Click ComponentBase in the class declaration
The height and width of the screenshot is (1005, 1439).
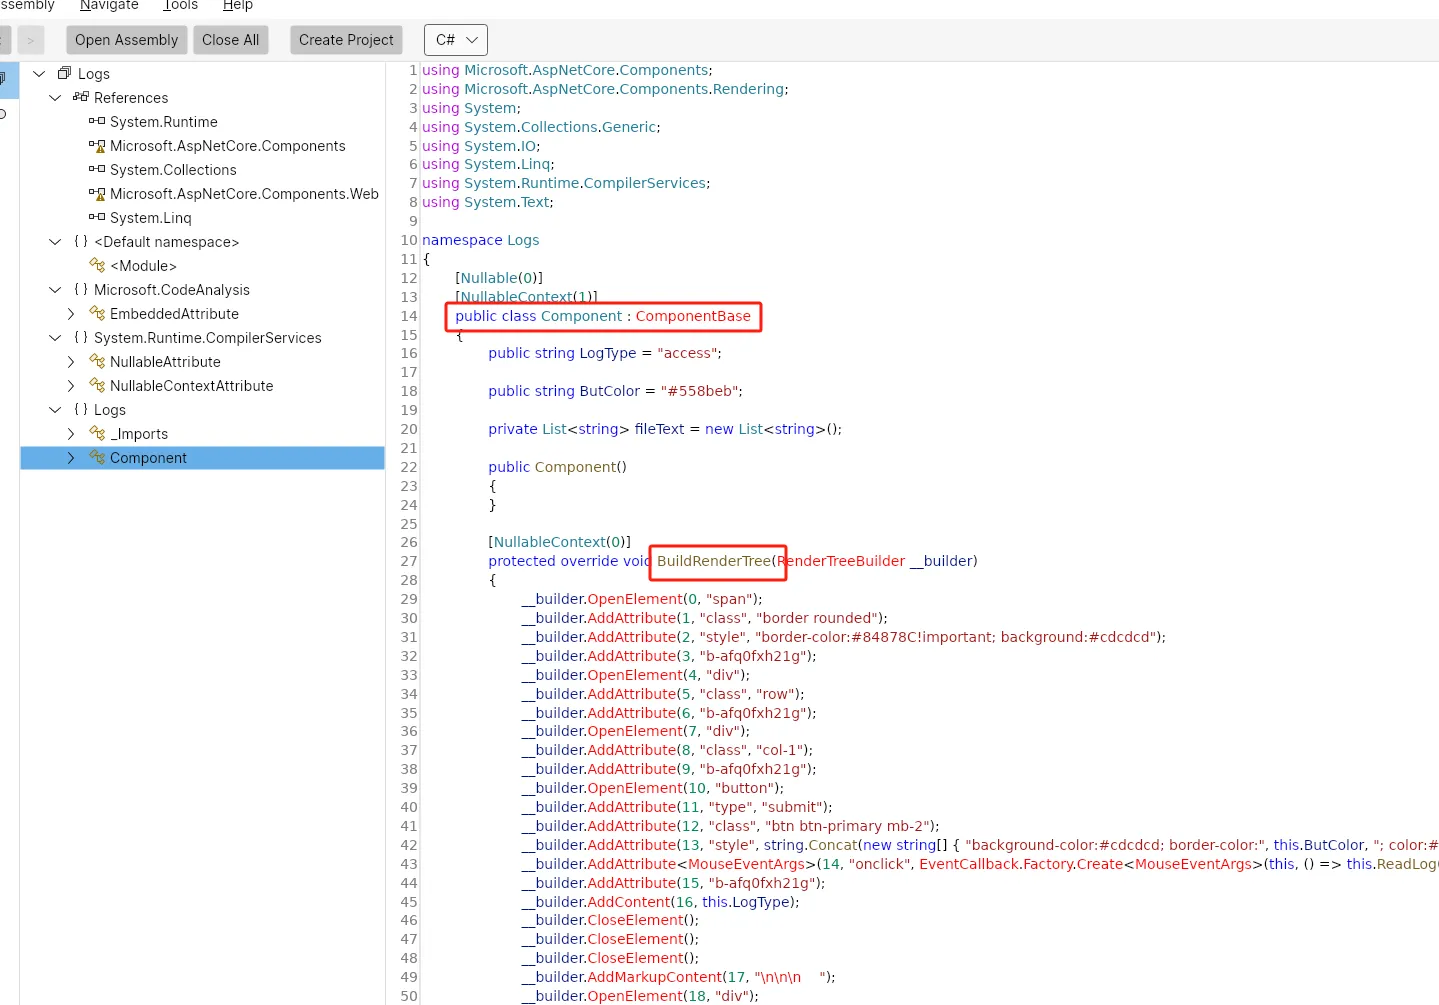click(693, 316)
